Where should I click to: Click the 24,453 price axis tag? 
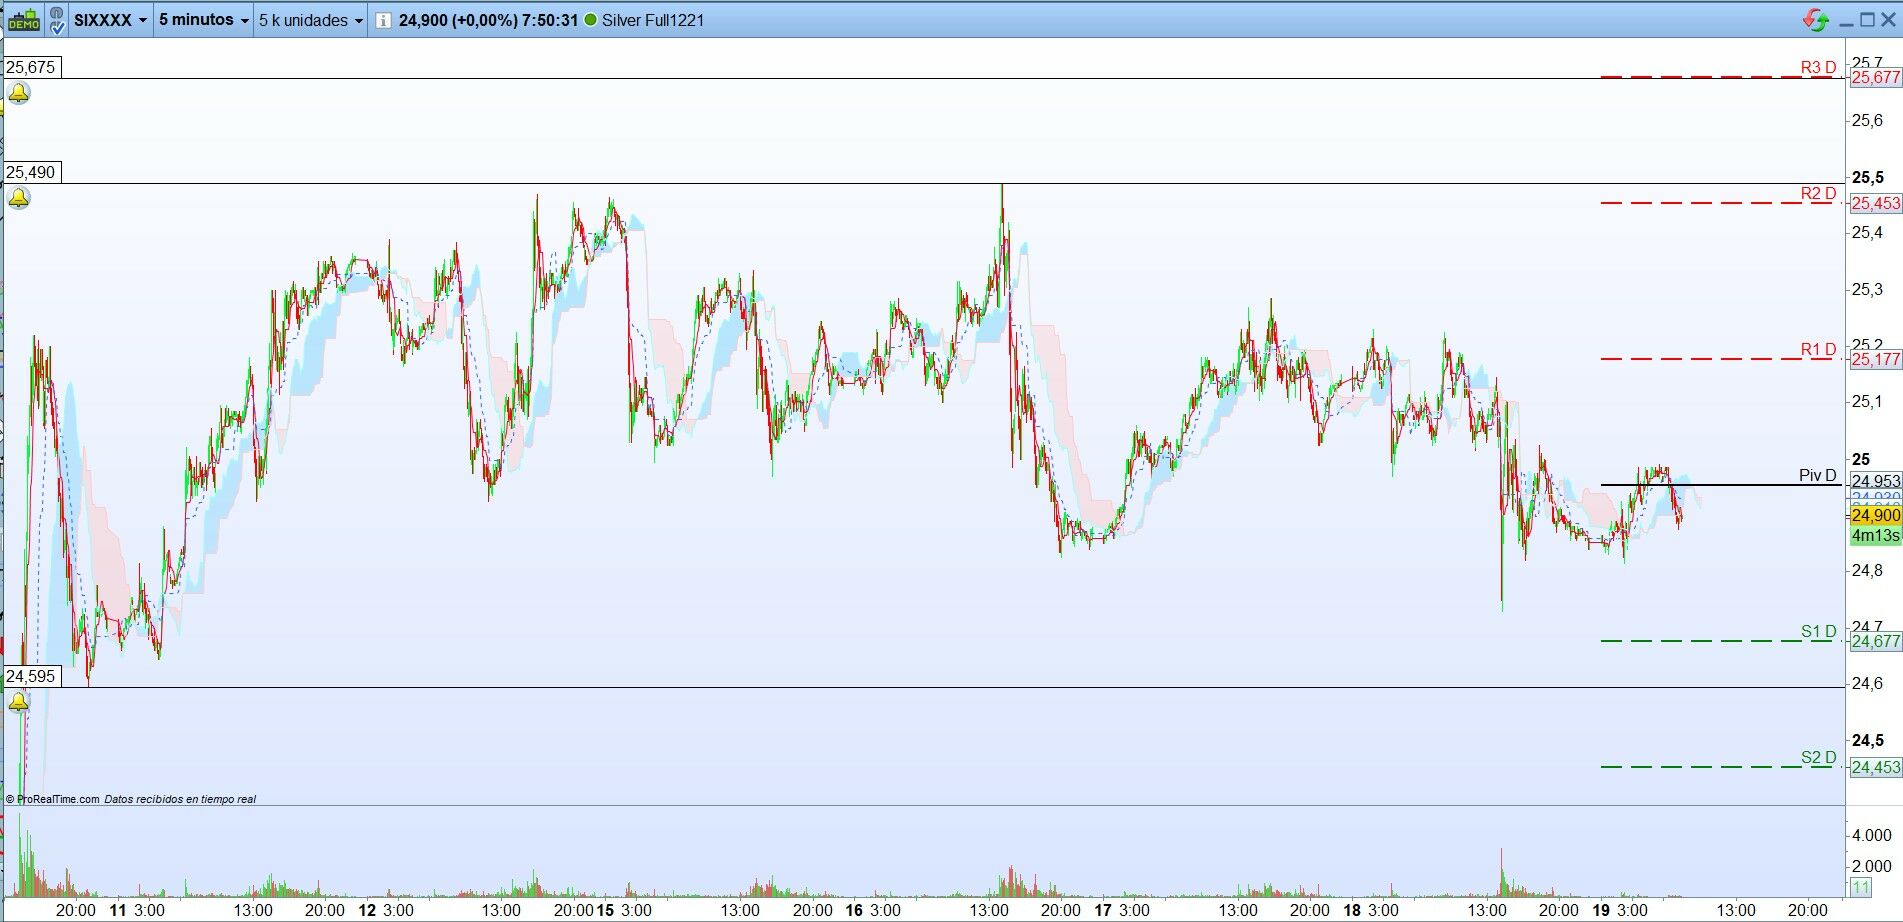coord(1875,767)
